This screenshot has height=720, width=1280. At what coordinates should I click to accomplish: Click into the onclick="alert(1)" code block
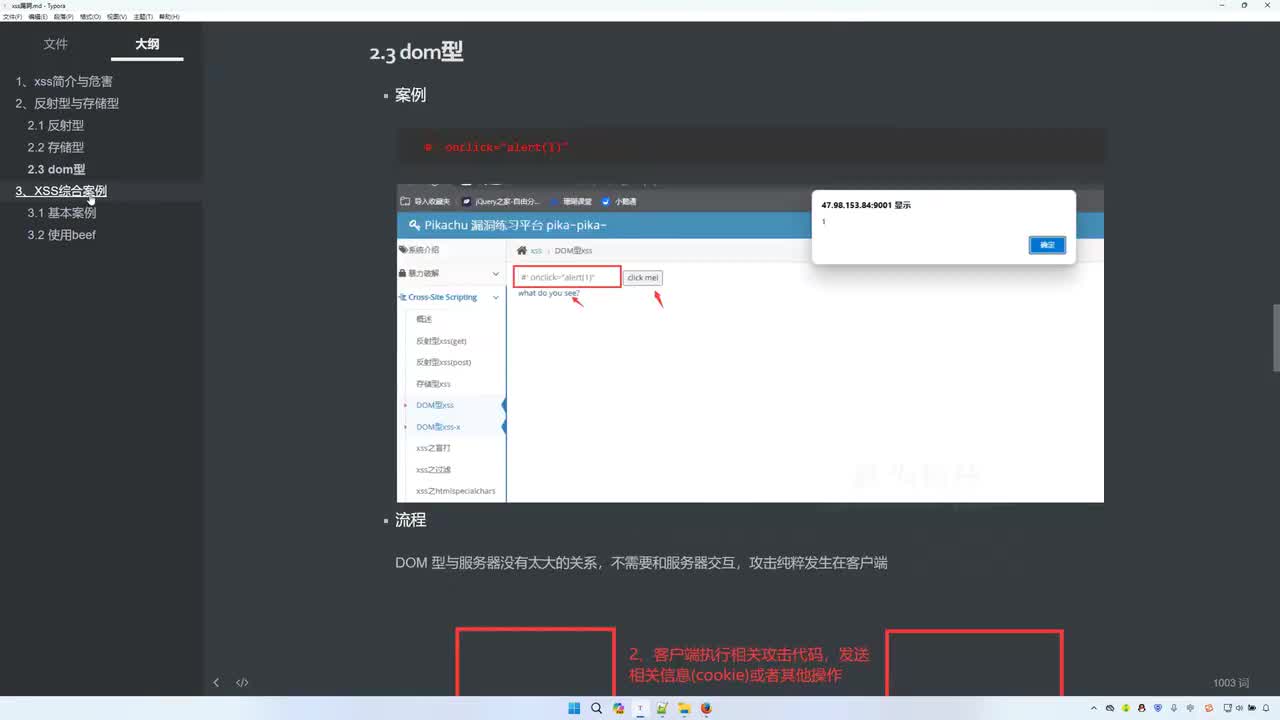(751, 147)
